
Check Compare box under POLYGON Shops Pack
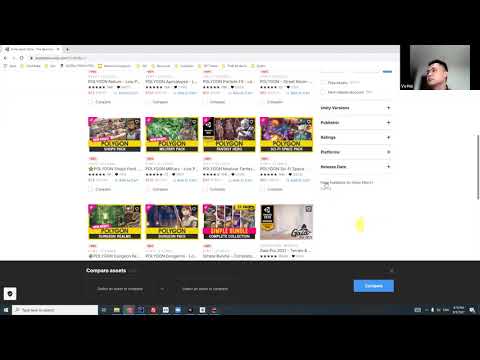click(x=90, y=189)
